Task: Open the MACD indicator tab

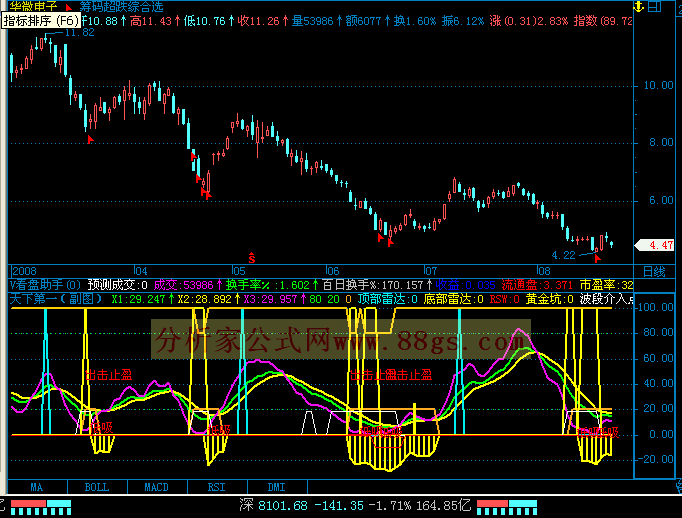Action: [157, 487]
